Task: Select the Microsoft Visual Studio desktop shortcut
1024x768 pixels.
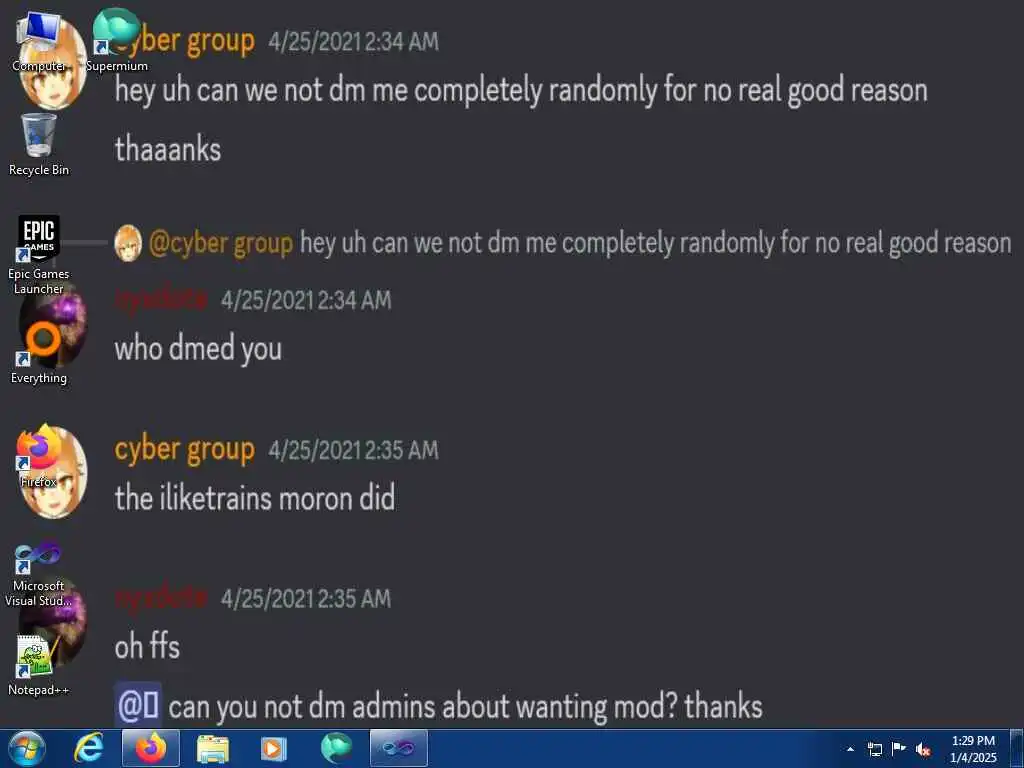Action: (39, 575)
